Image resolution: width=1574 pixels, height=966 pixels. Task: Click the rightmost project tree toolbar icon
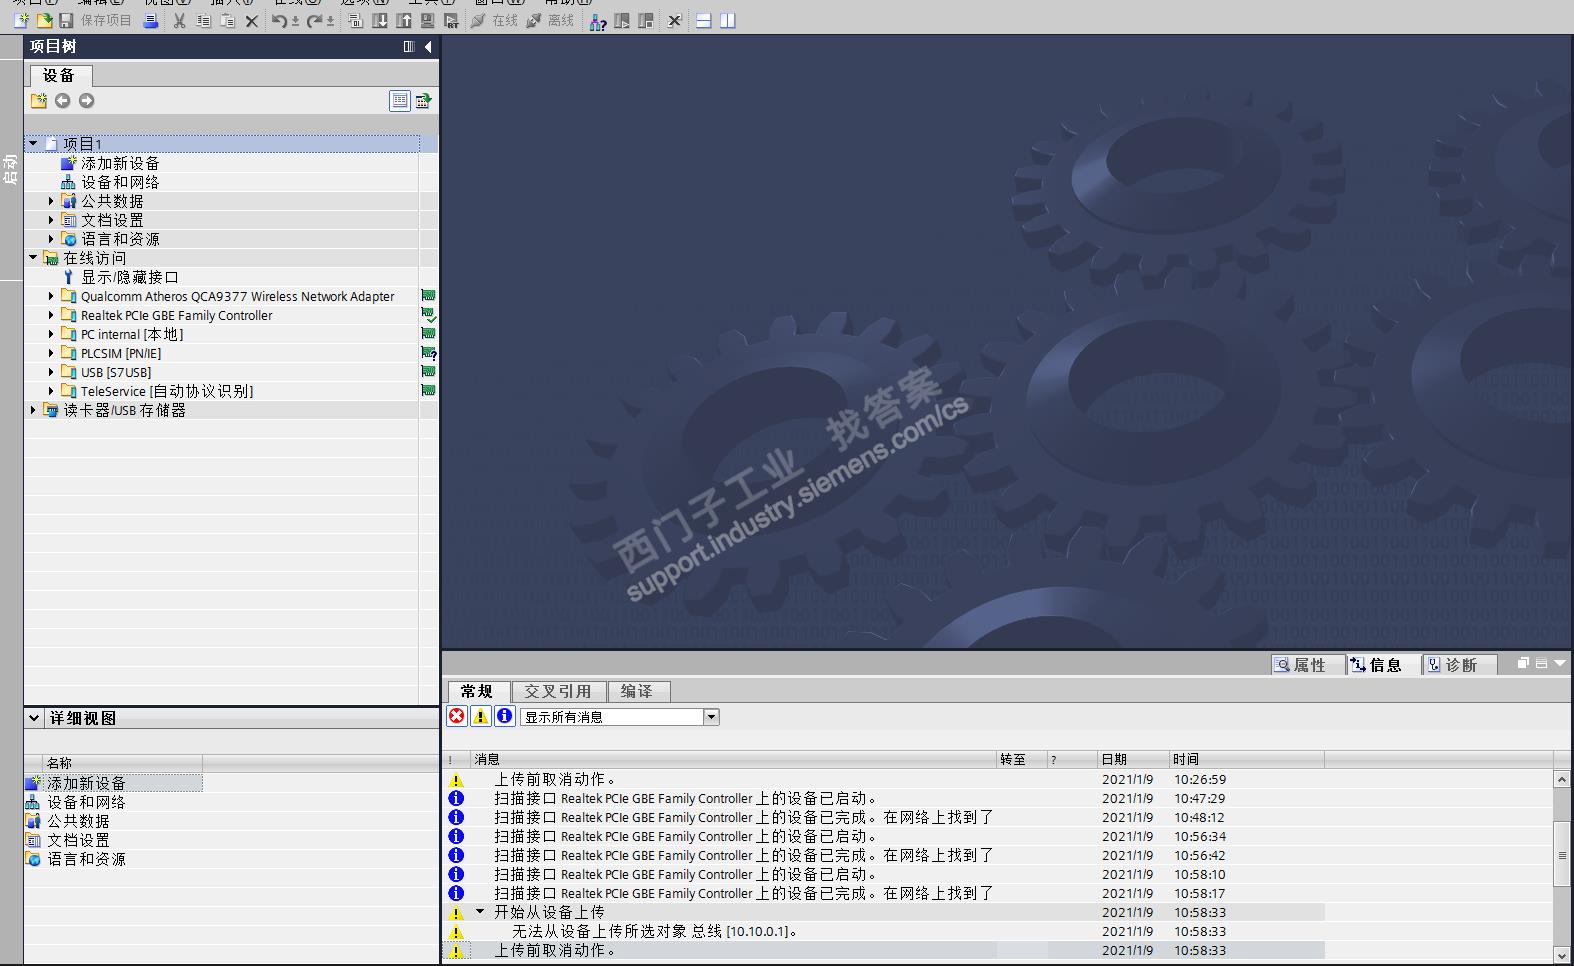pos(424,100)
